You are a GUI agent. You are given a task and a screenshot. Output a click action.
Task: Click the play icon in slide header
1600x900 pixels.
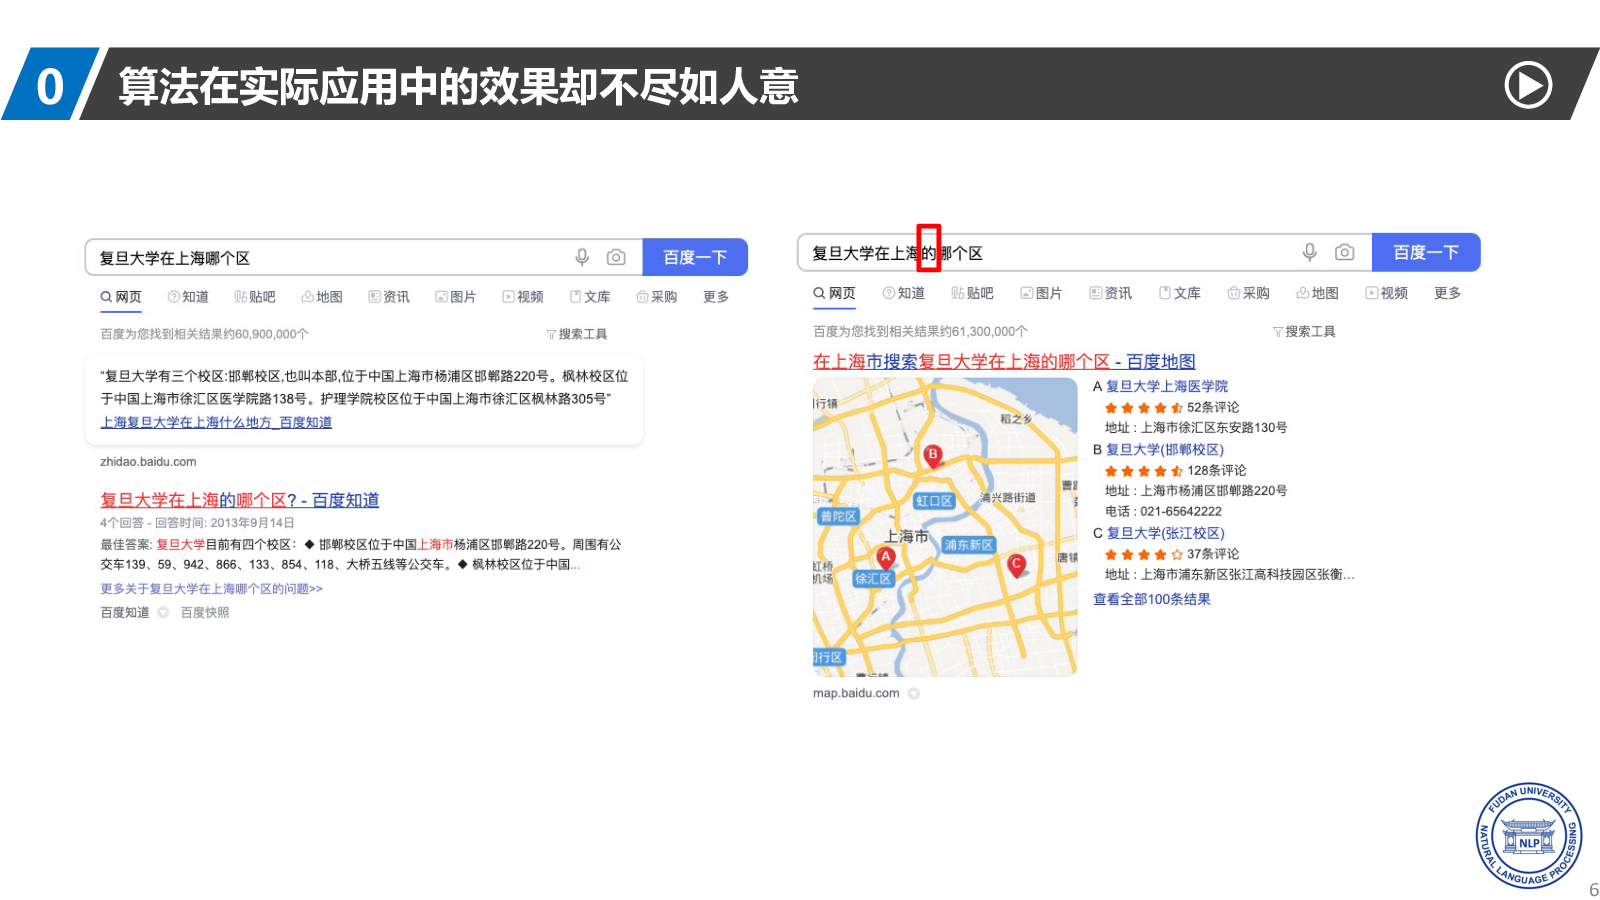point(1528,85)
